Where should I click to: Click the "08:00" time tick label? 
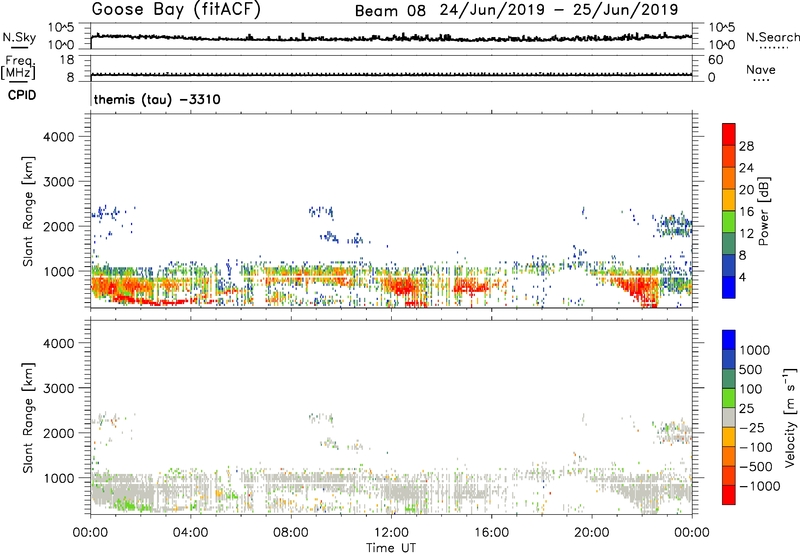(x=291, y=533)
